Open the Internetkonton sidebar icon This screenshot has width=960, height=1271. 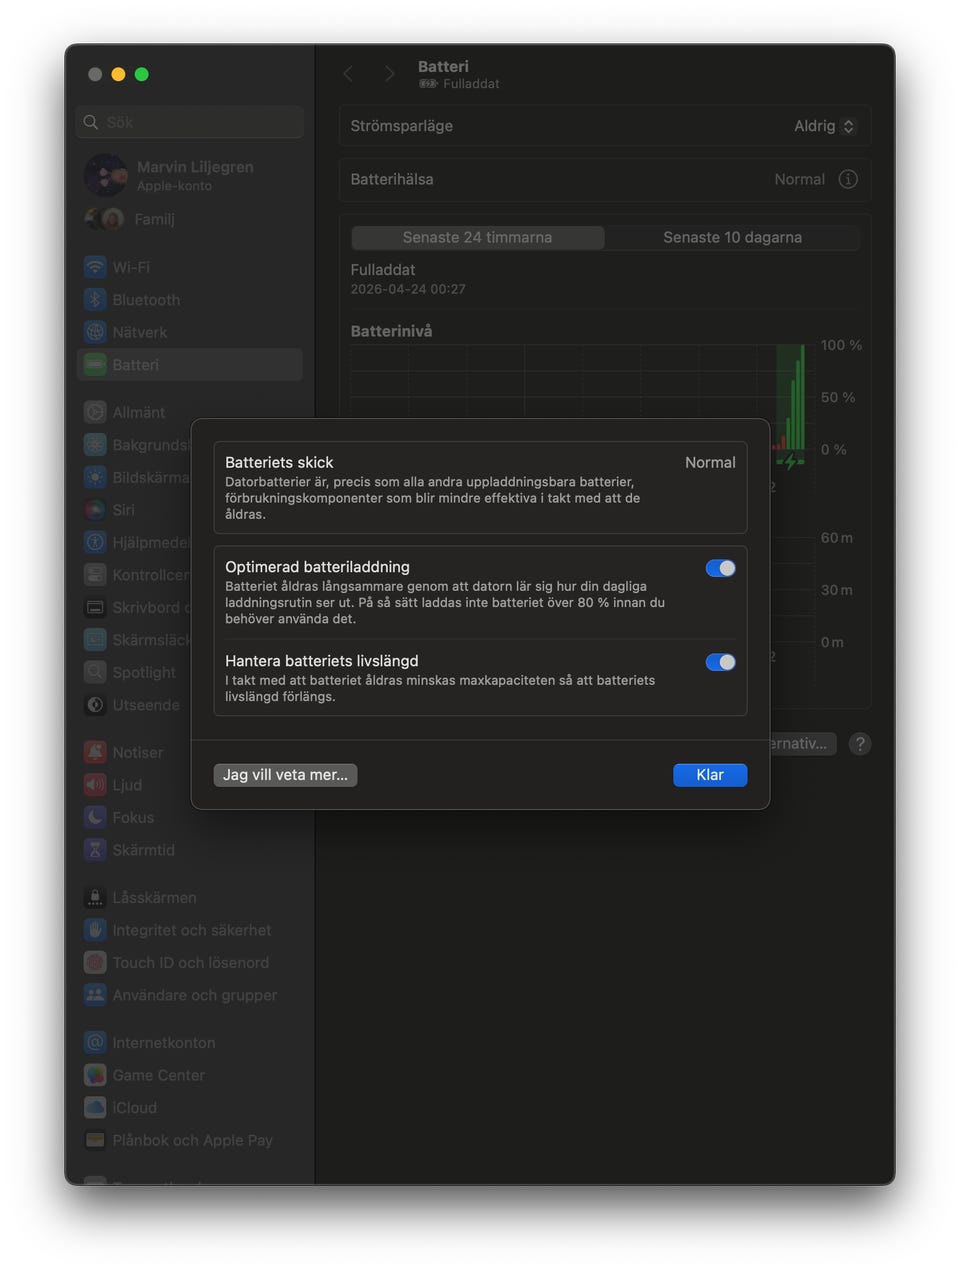click(95, 1042)
